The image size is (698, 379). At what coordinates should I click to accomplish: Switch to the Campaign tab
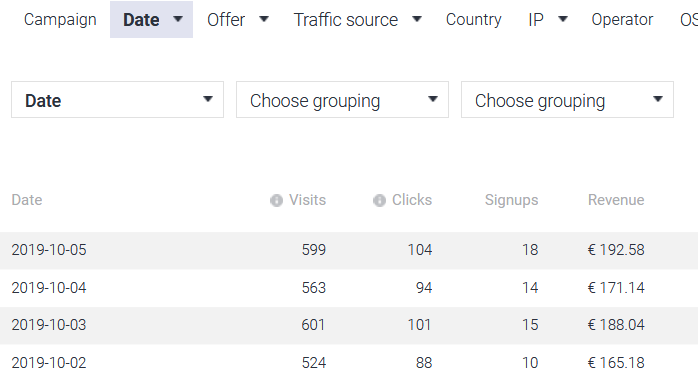60,20
